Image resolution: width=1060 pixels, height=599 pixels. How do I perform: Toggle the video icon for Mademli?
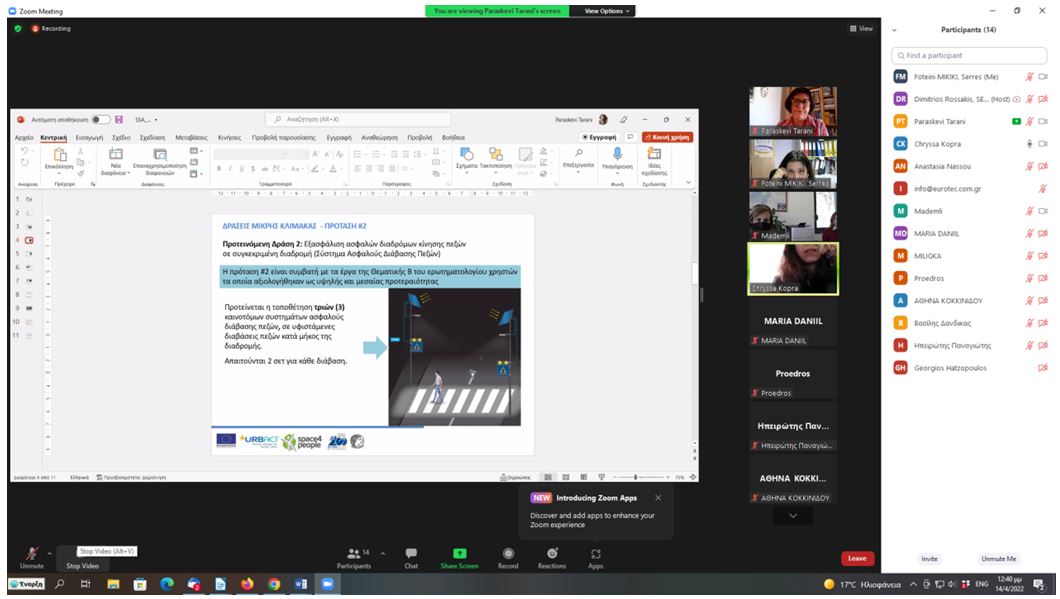(1043, 211)
